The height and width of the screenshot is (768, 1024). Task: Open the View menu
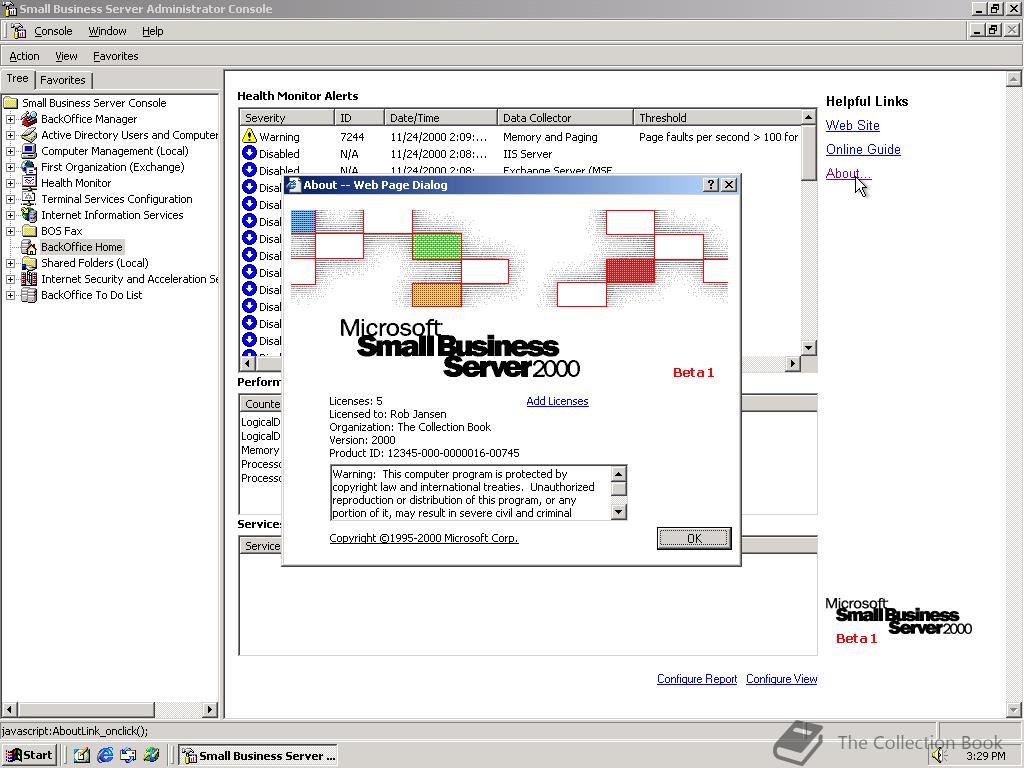66,56
